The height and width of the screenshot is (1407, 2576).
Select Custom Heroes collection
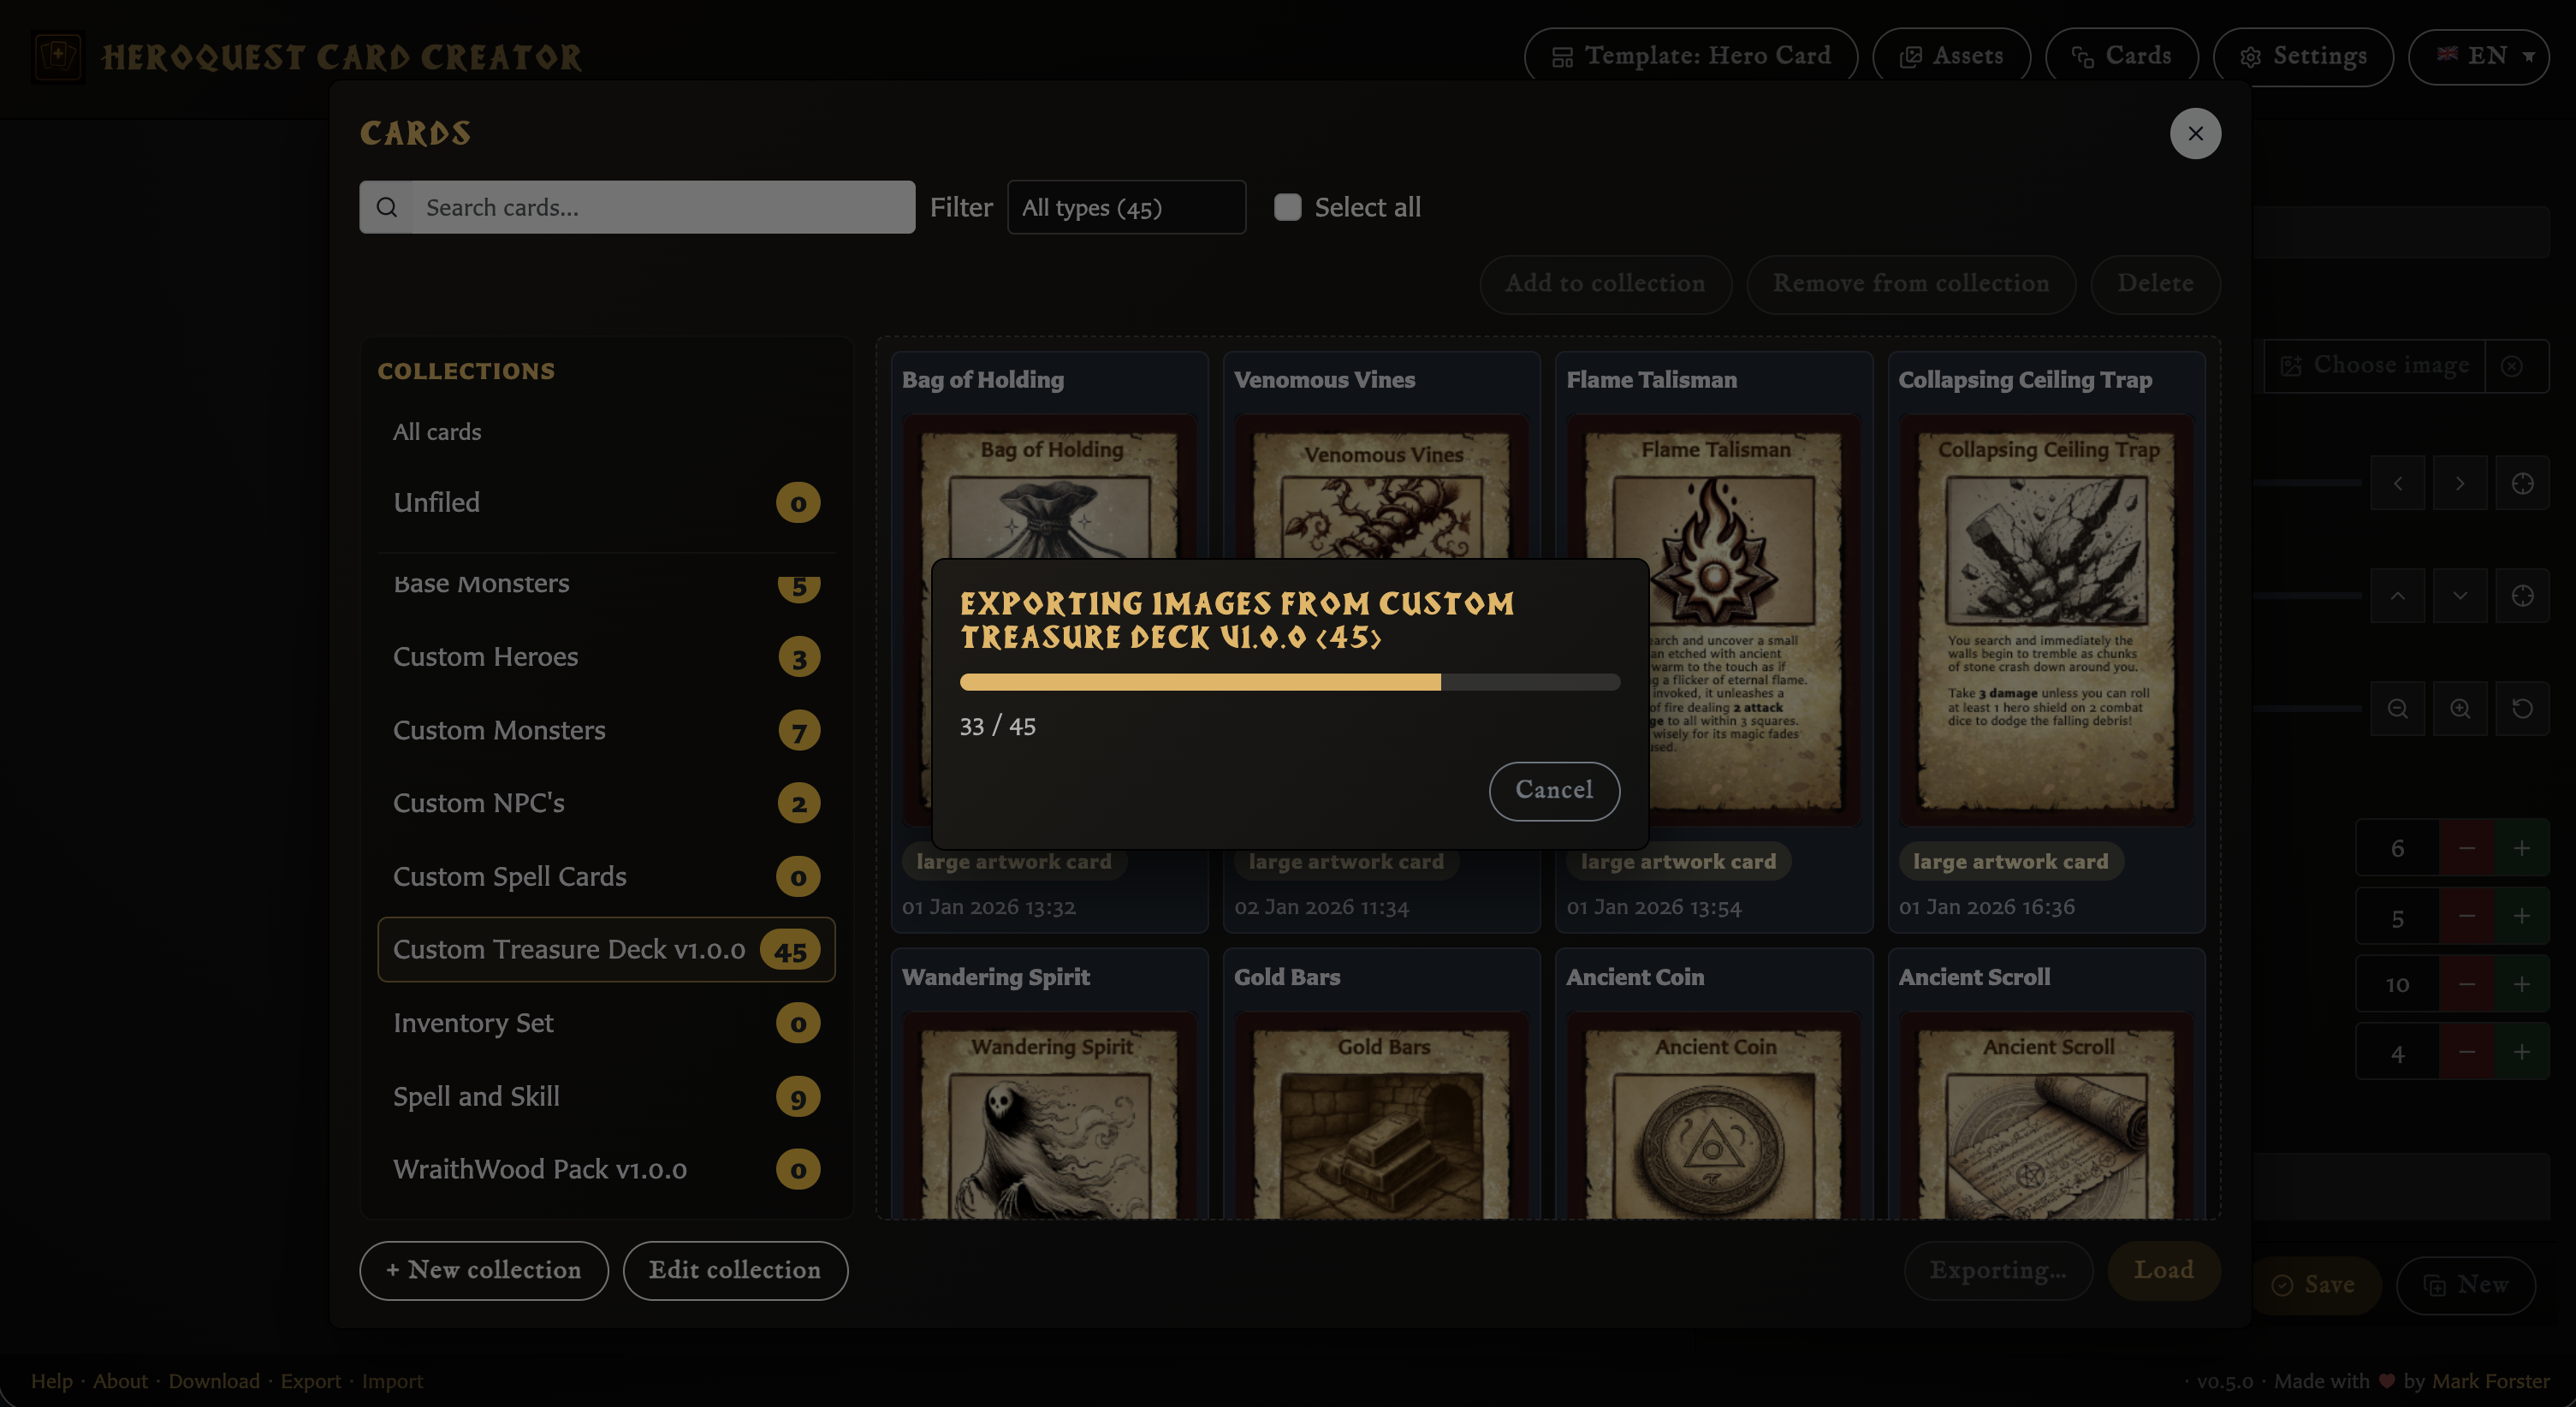click(x=606, y=657)
